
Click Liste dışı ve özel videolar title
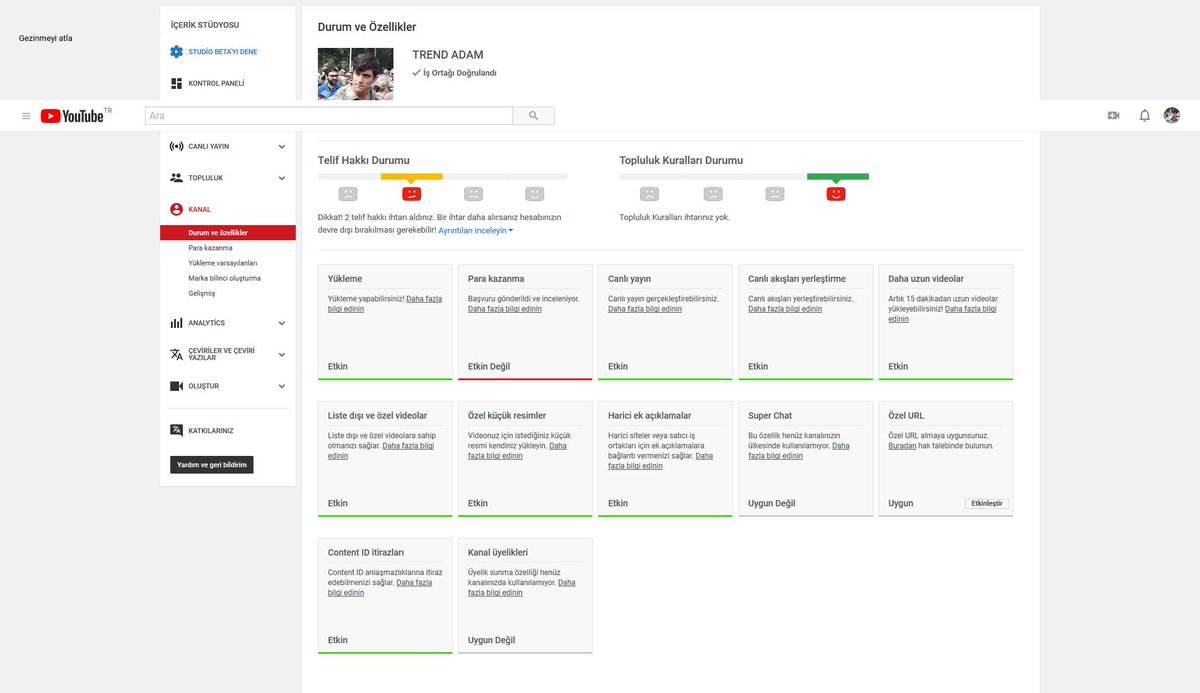pyautogui.click(x=378, y=416)
